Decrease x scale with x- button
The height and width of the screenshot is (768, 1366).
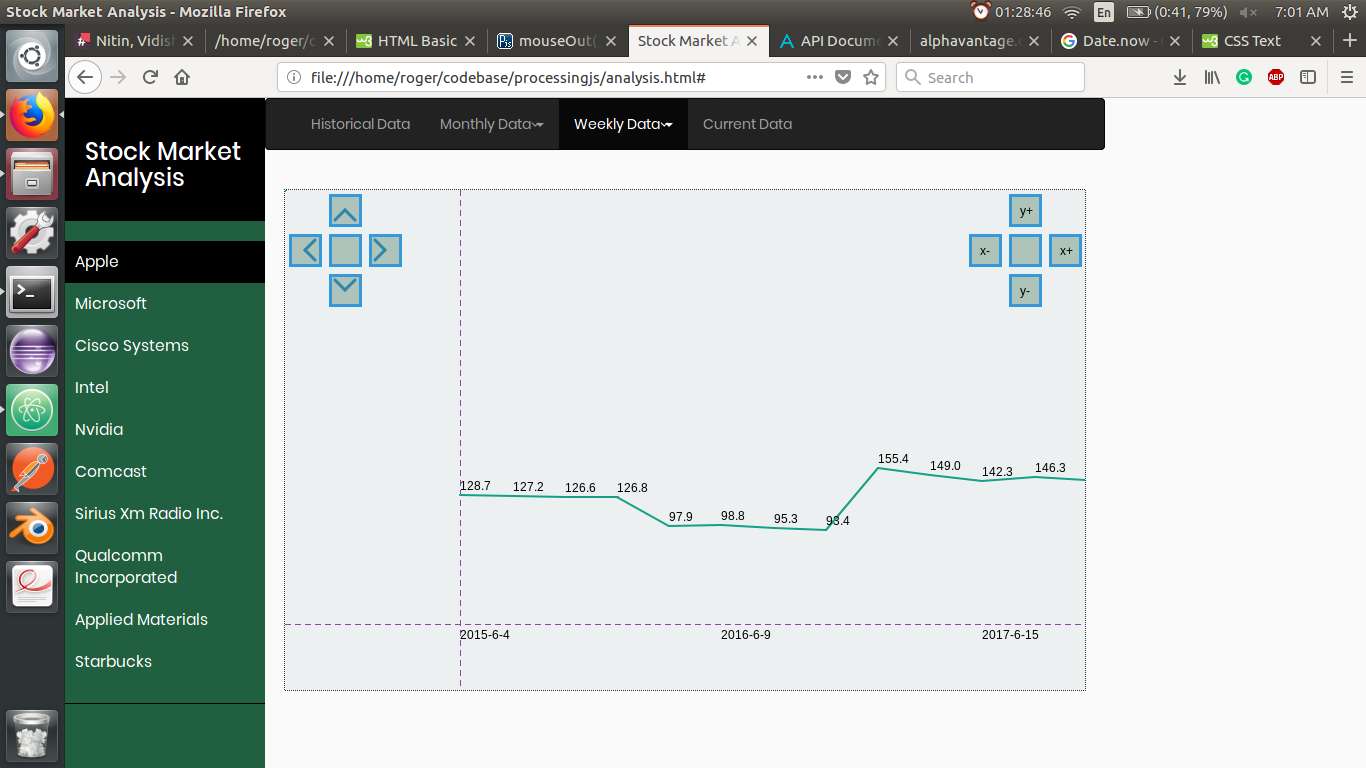click(x=985, y=251)
